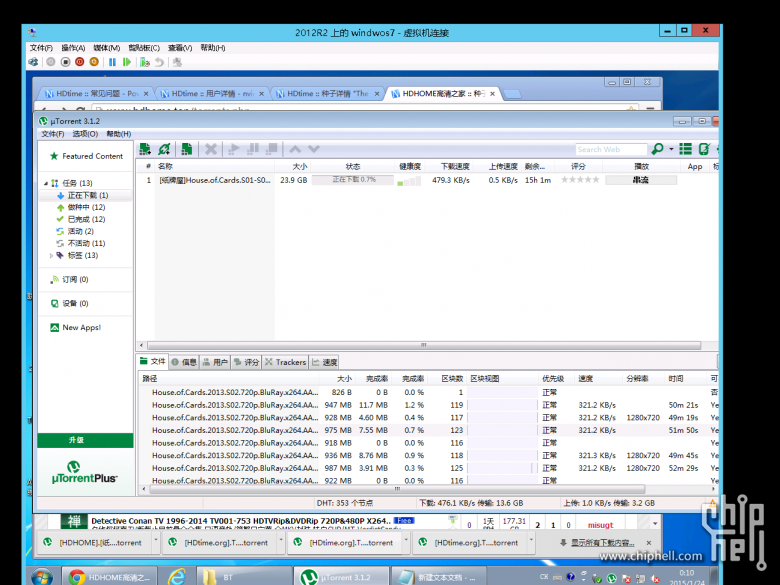Select 活动 (2) category

75,231
